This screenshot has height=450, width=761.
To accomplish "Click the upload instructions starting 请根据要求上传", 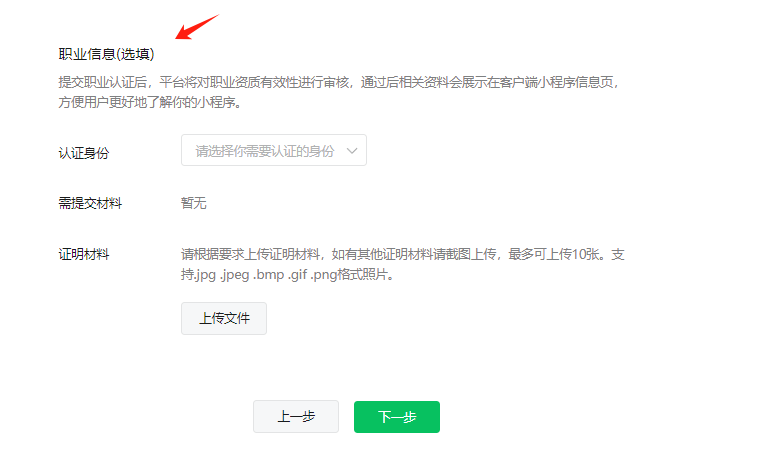I will [x=403, y=264].
